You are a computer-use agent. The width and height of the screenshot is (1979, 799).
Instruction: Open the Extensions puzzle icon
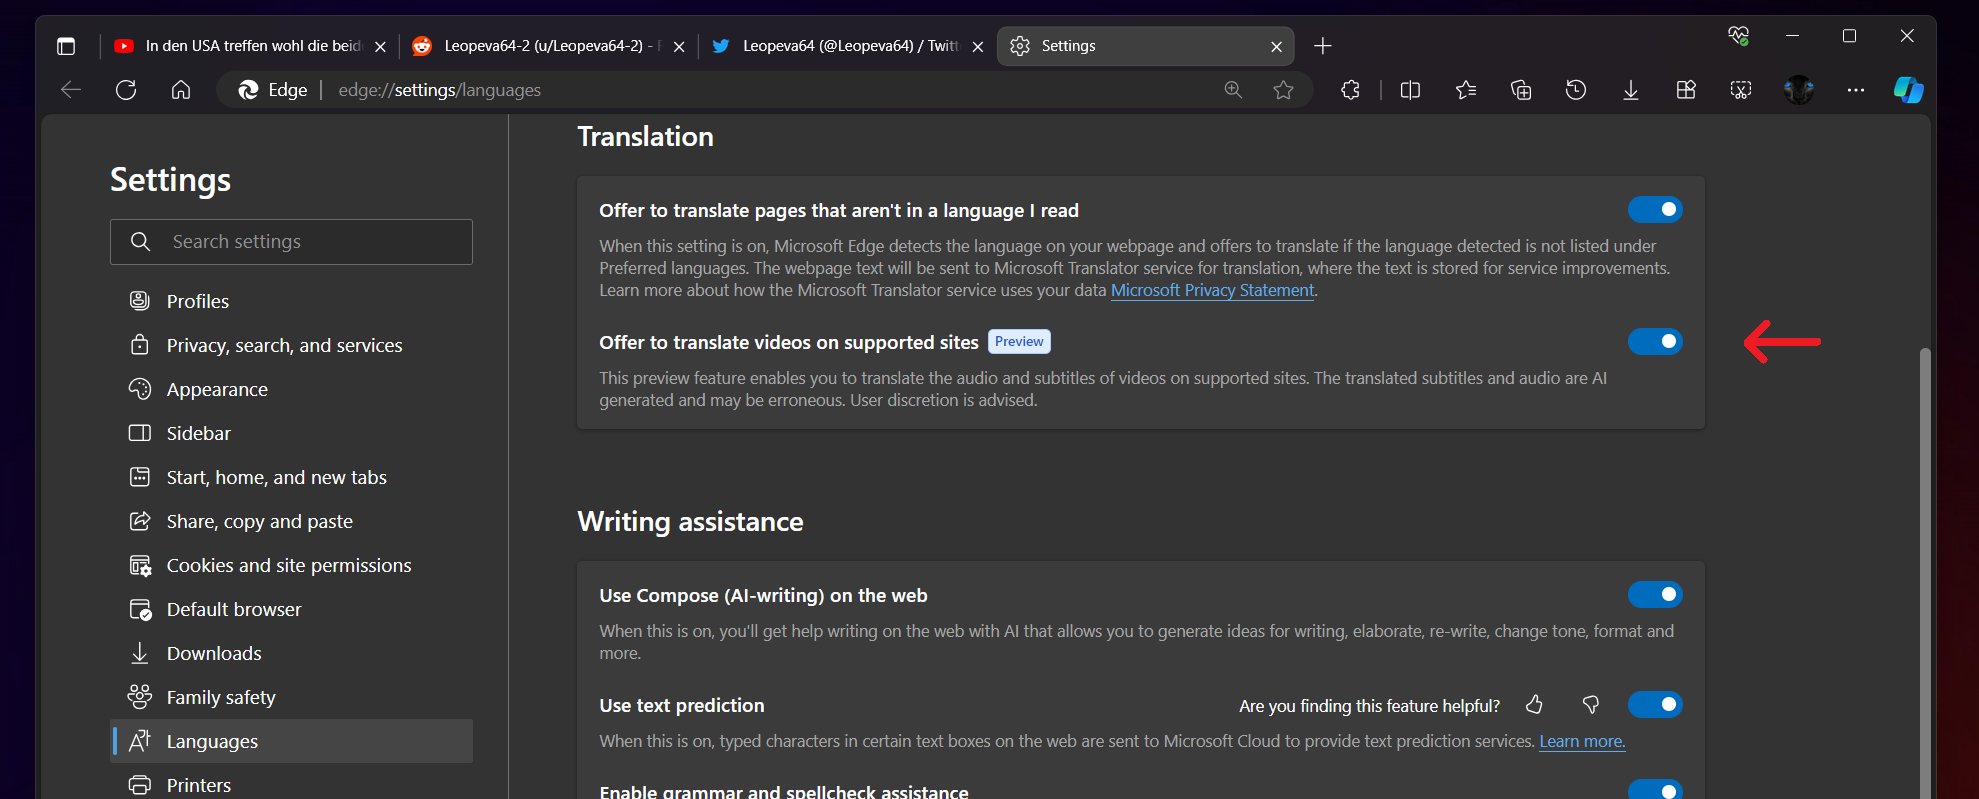1350,90
